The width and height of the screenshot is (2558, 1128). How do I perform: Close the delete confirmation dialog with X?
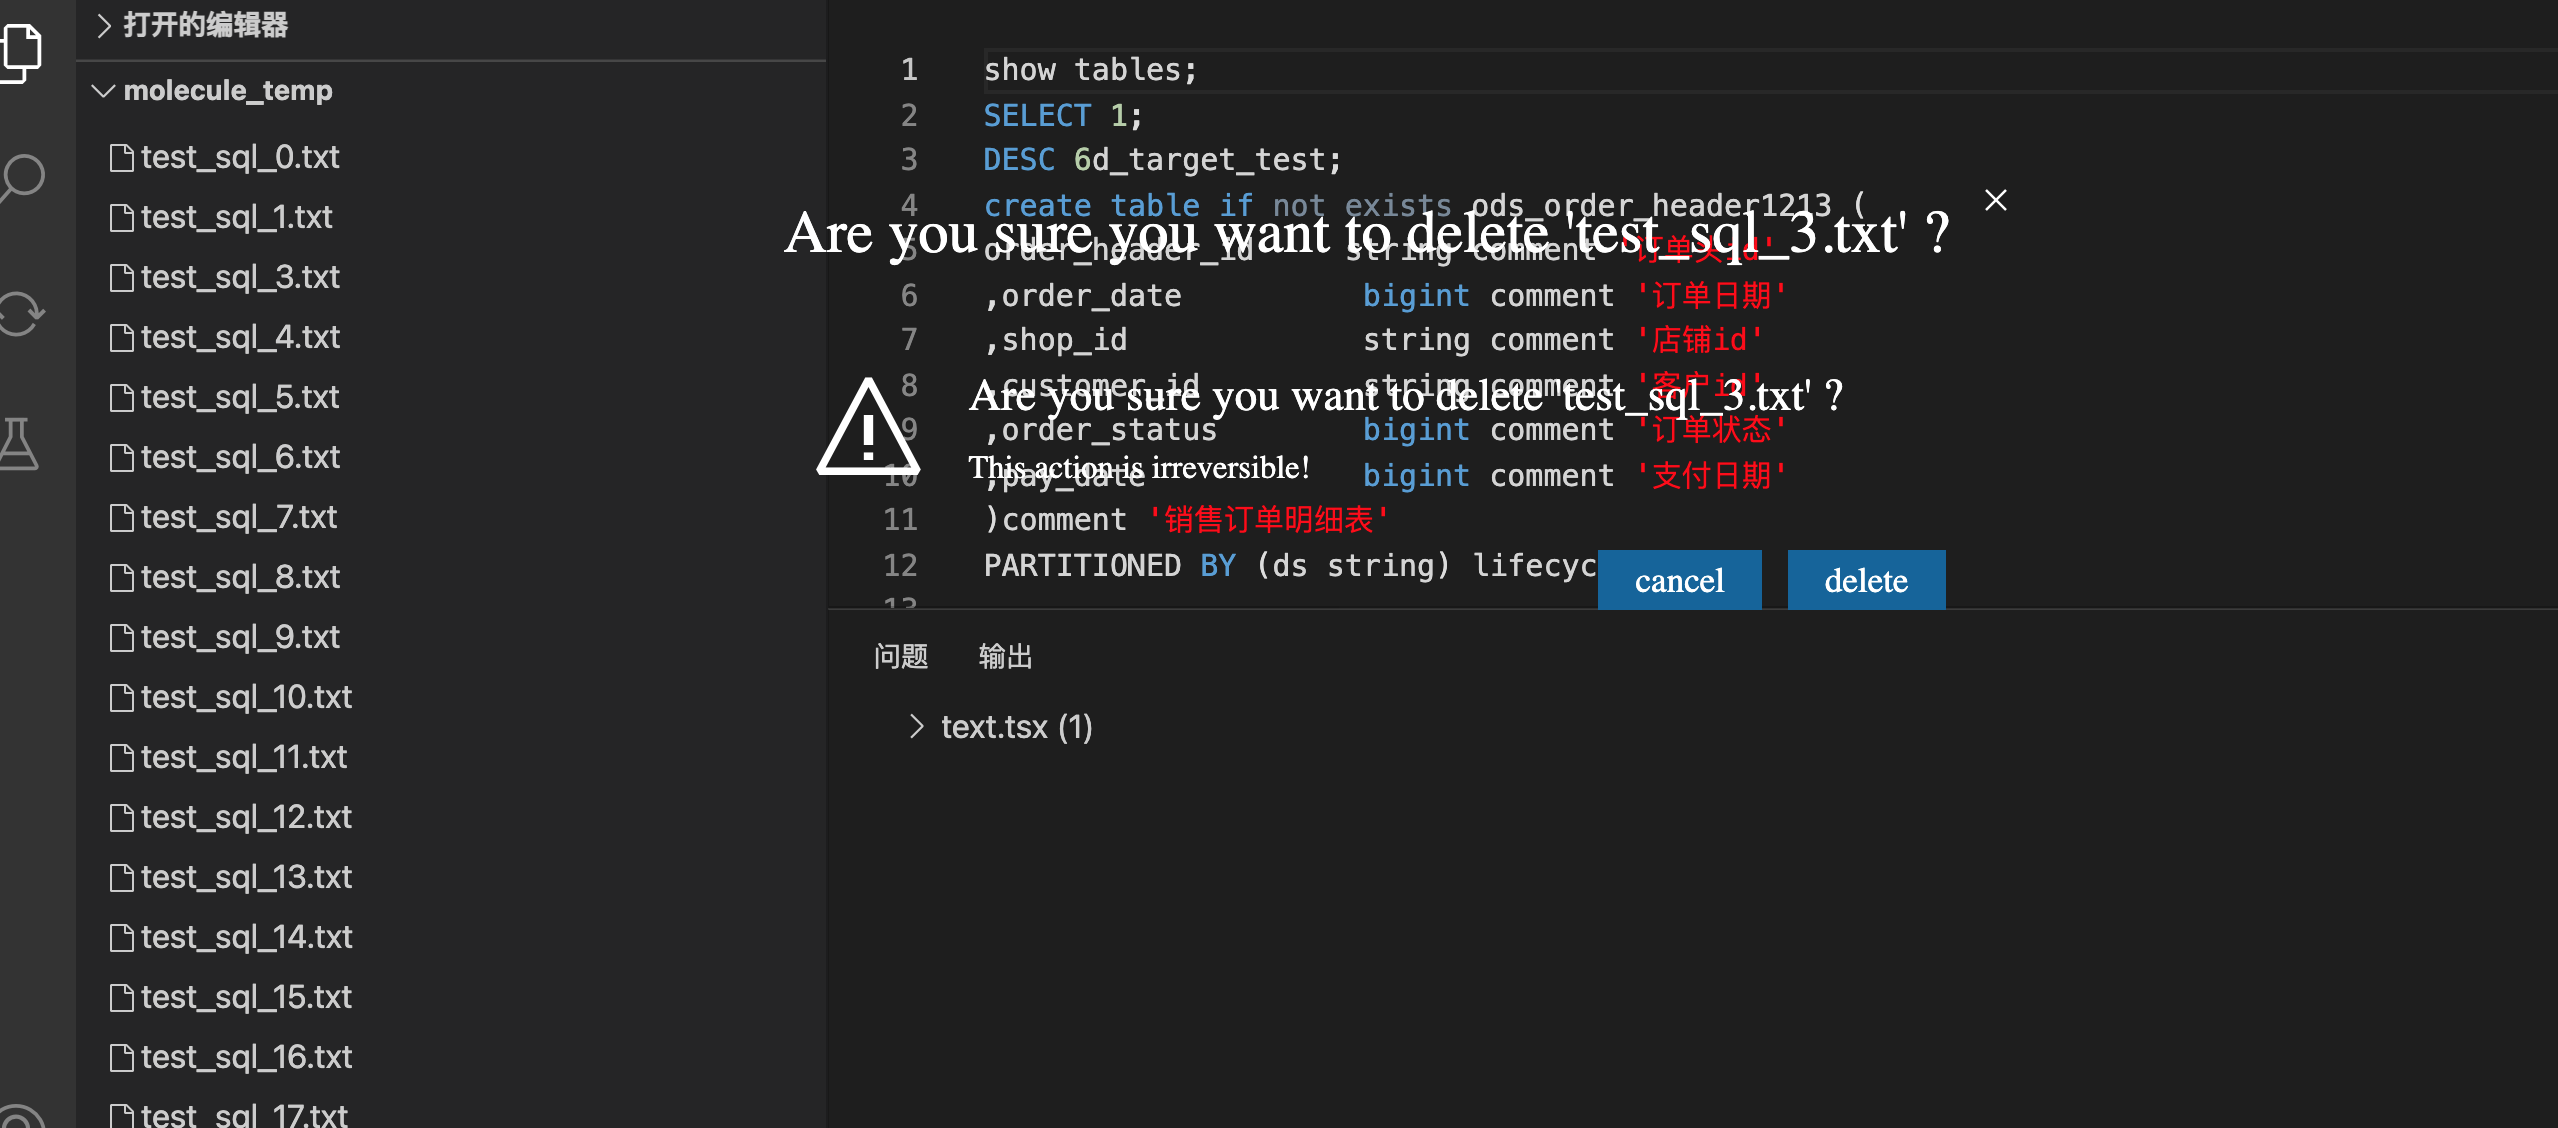coord(1995,201)
